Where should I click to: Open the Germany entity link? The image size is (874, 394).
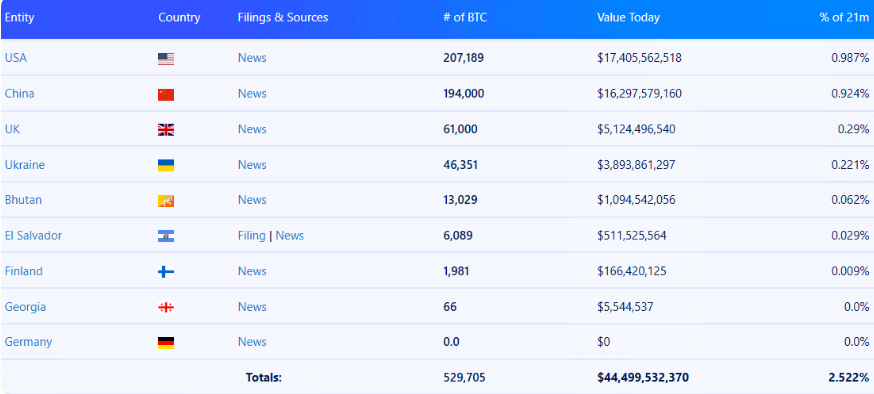pos(28,342)
